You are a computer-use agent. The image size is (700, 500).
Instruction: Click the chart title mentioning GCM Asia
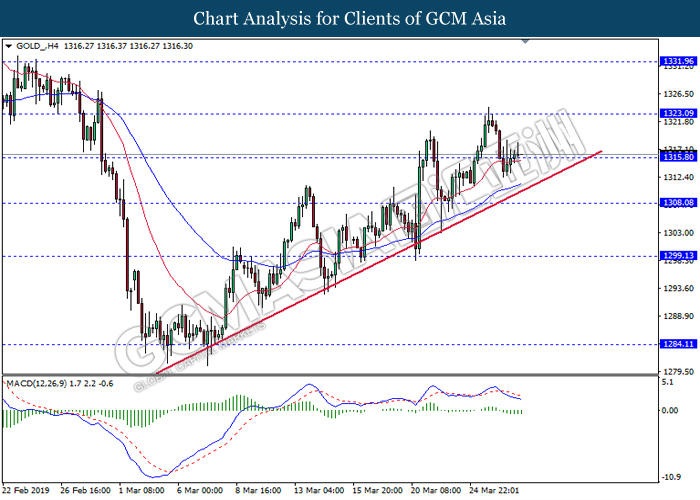[x=349, y=18]
